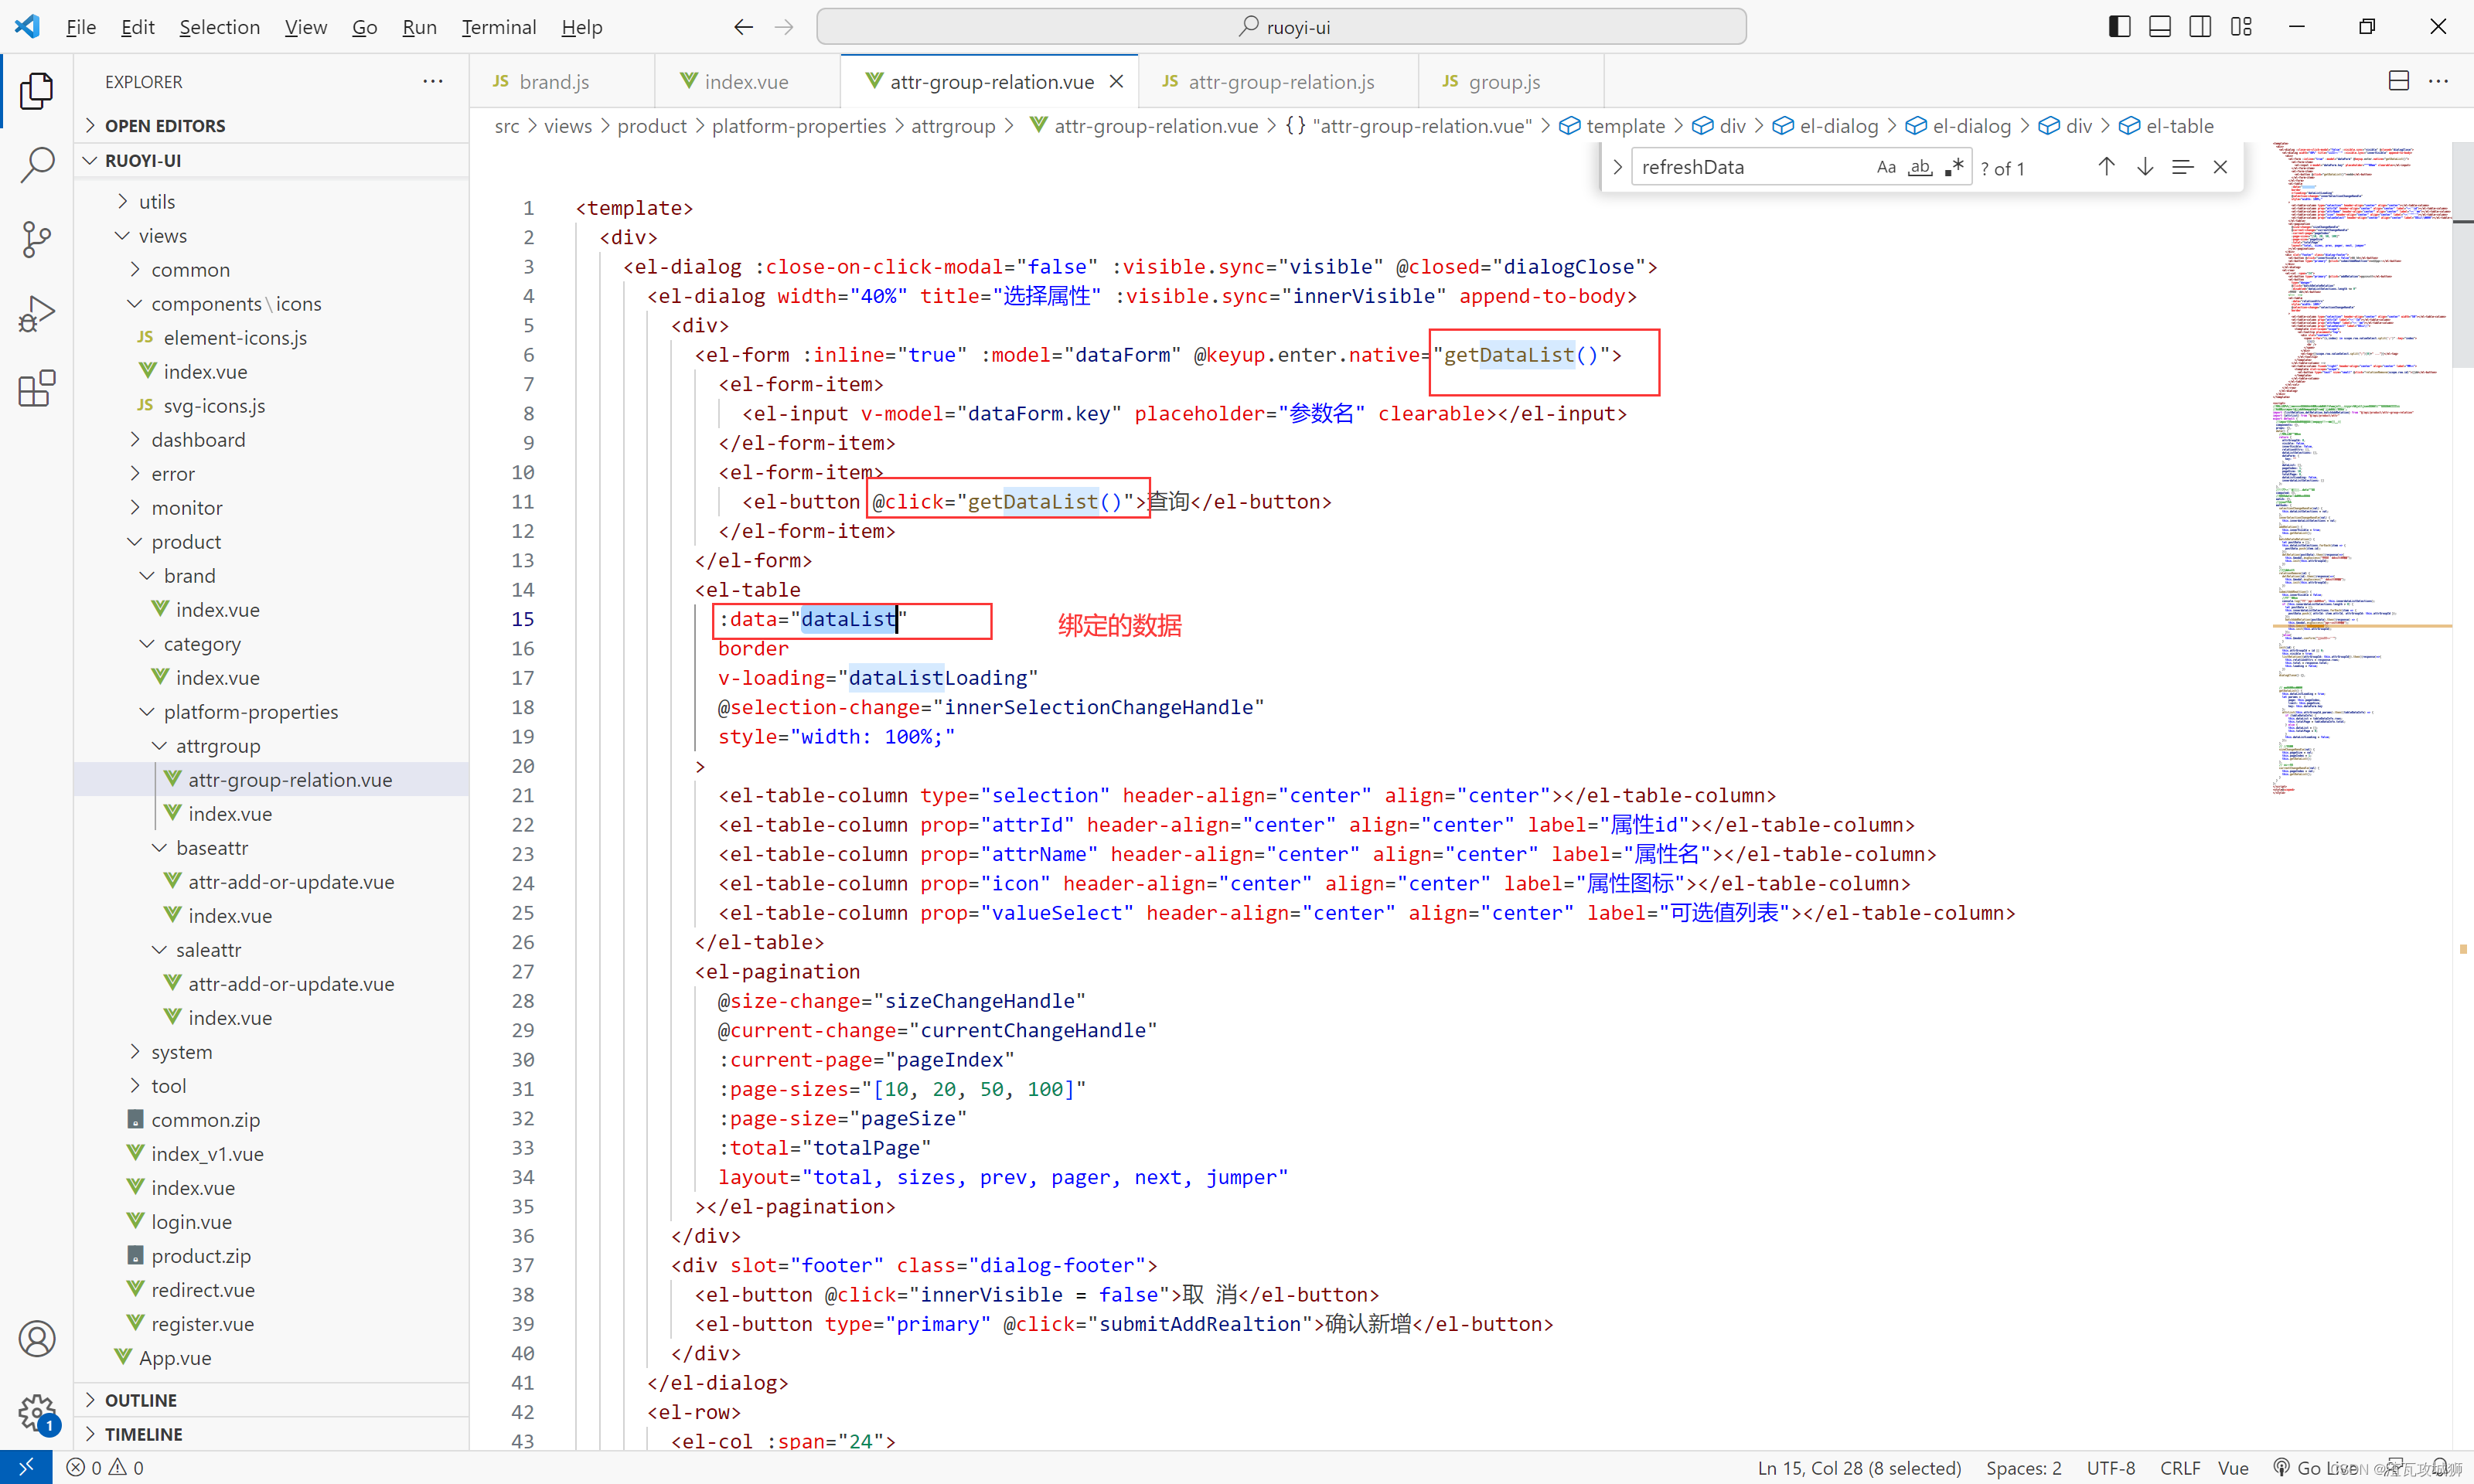Open the Explorer view in activity bar

coord(37,91)
